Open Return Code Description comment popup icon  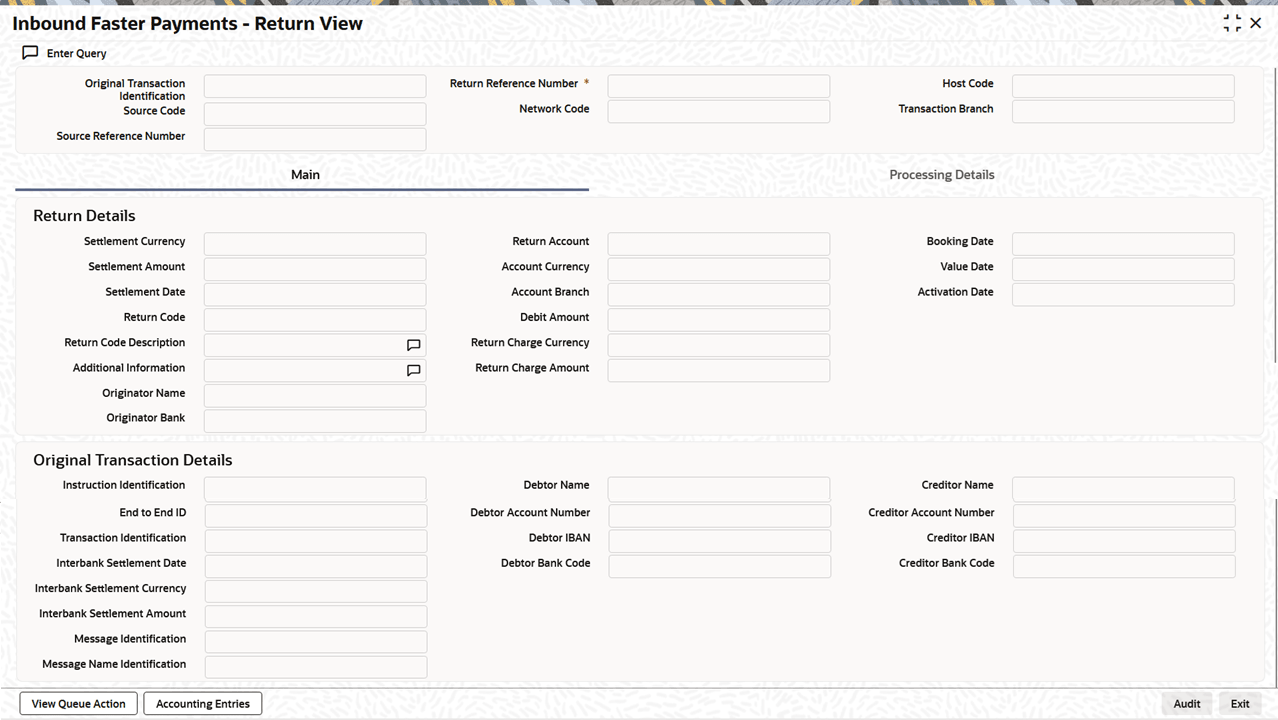413,345
